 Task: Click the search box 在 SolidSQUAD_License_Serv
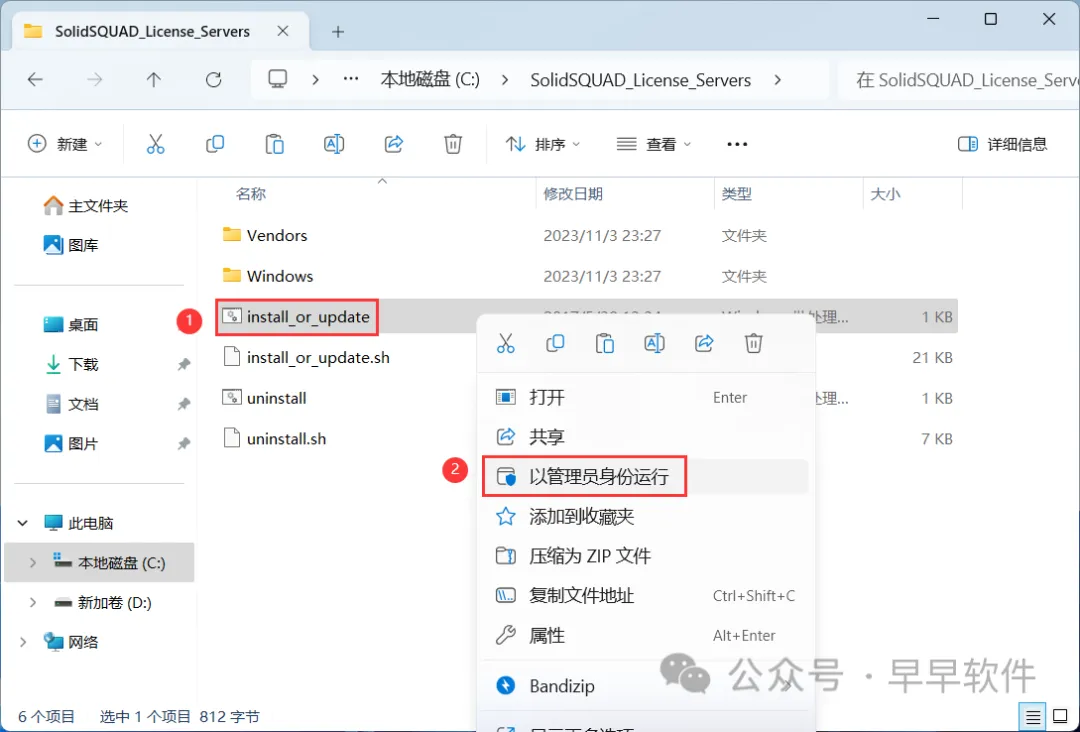(959, 80)
